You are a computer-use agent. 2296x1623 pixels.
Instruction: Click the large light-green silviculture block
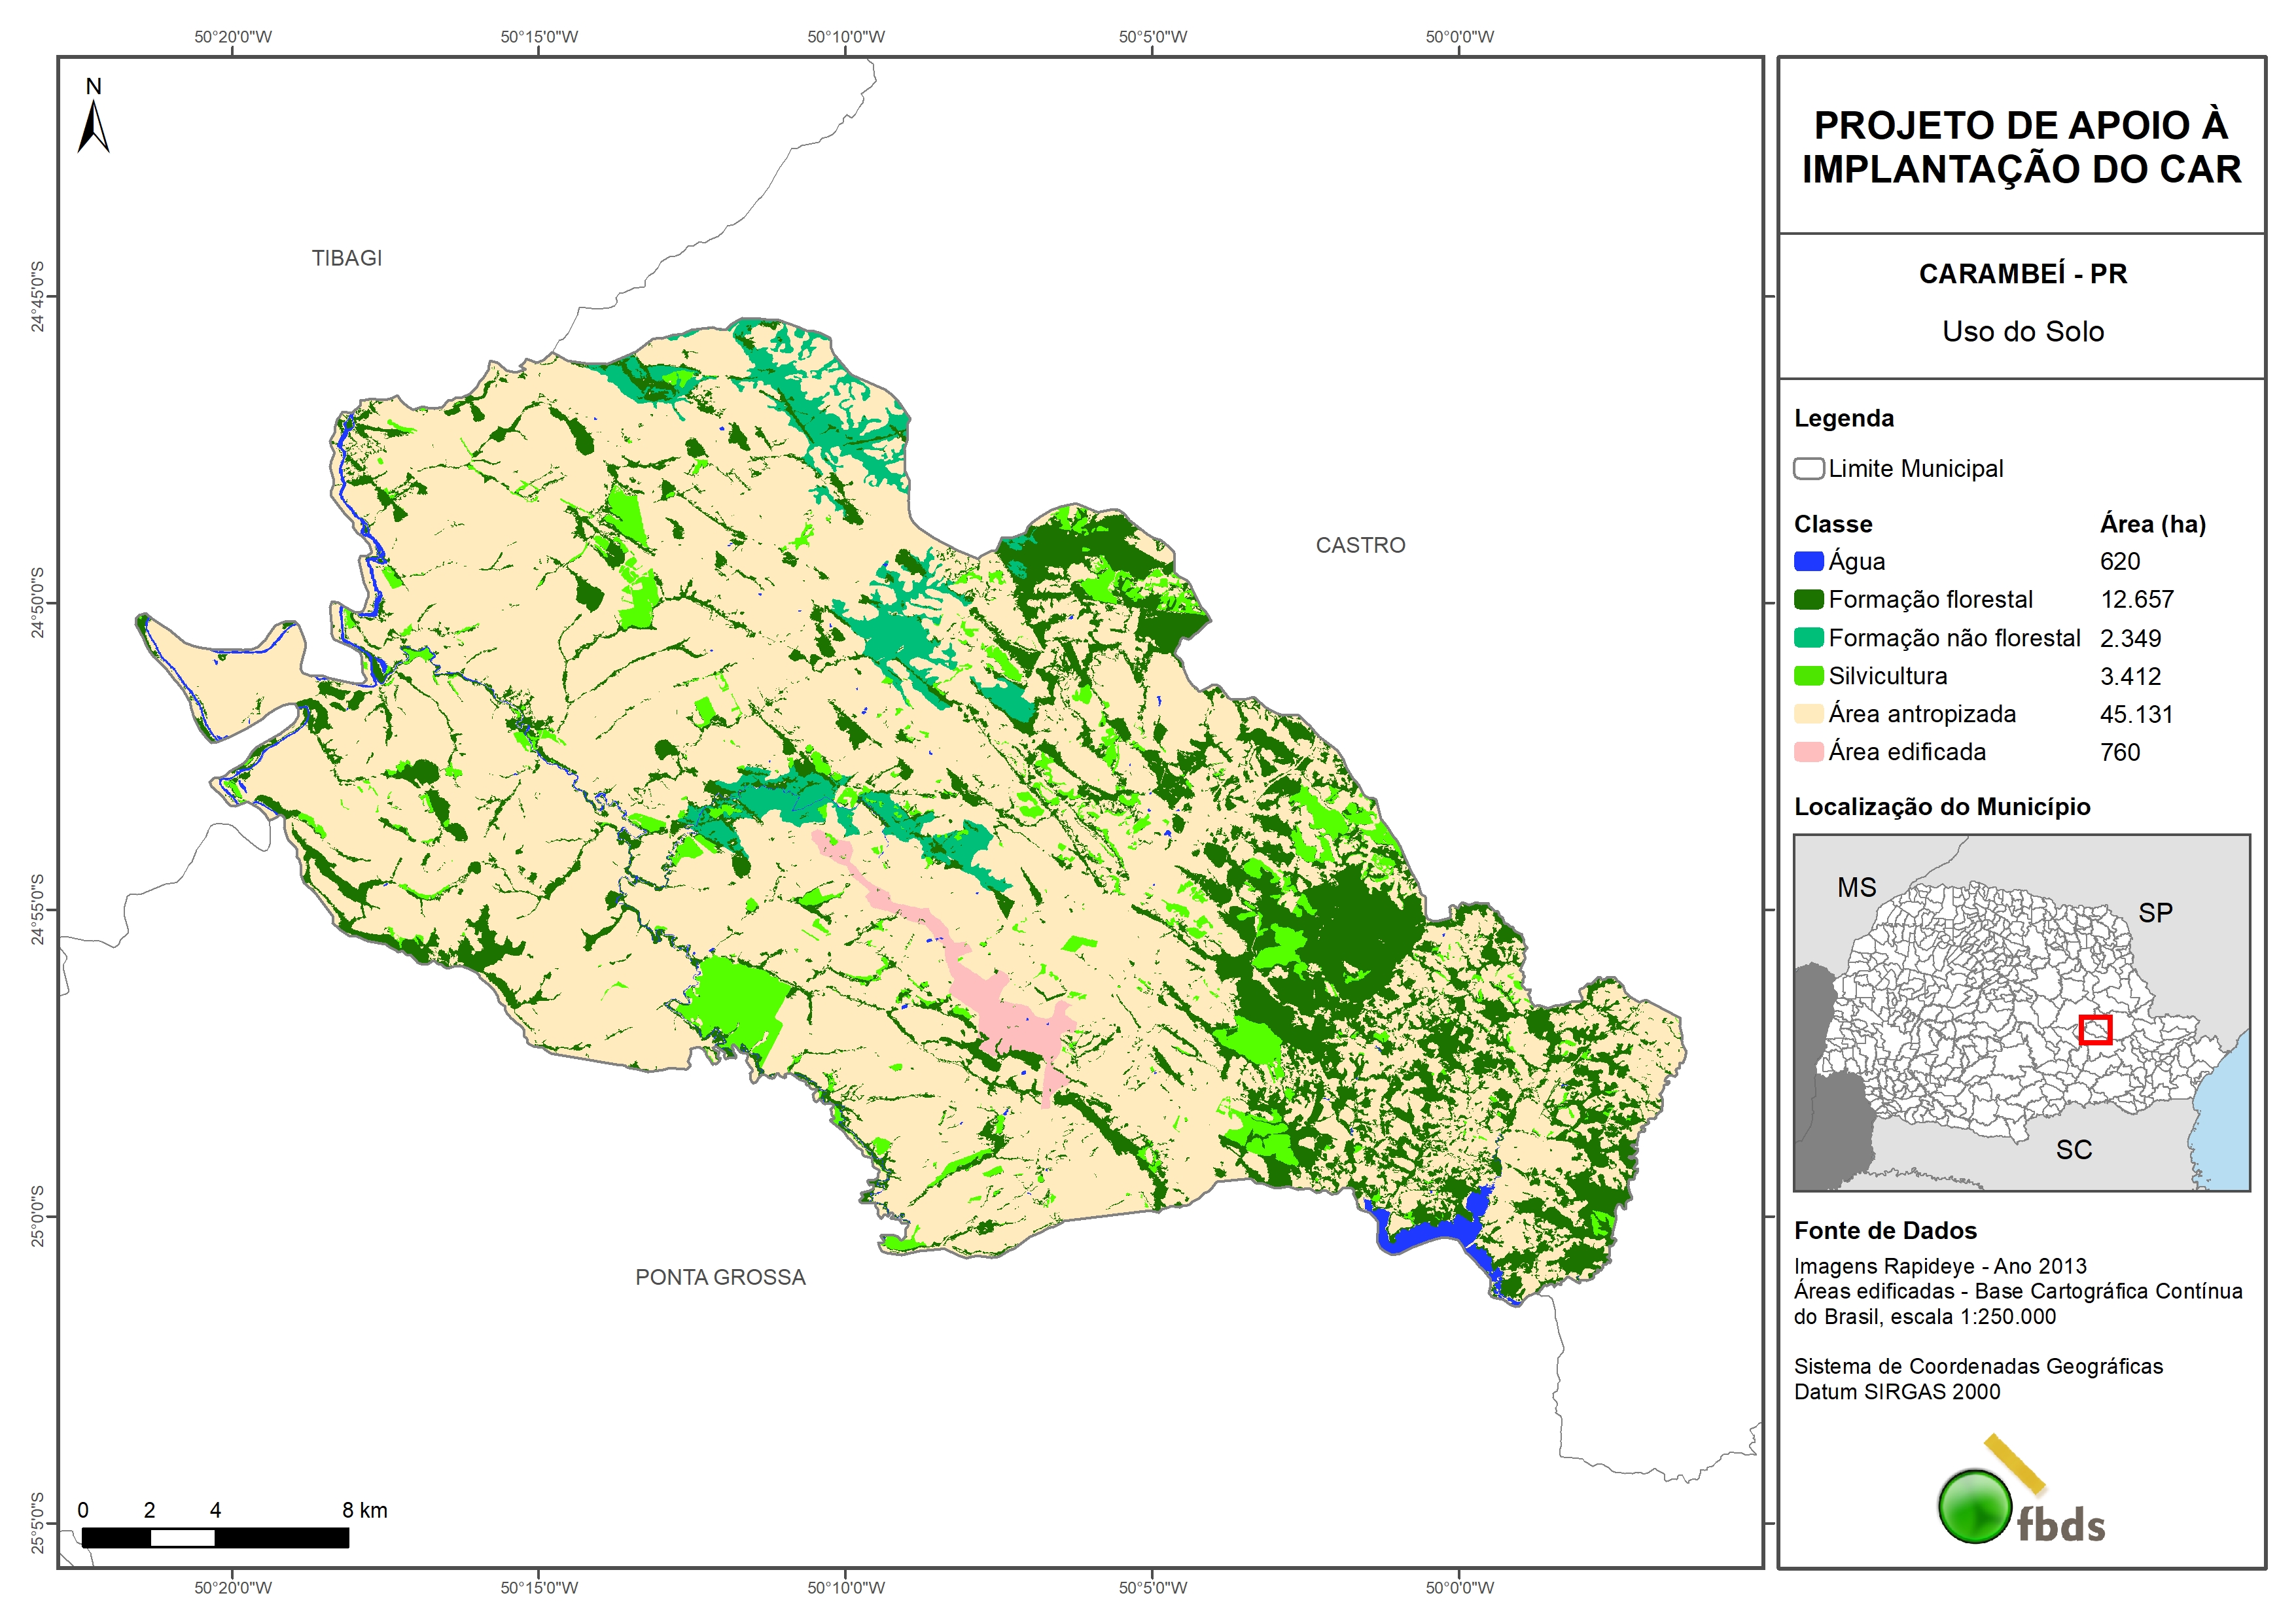738,1000
